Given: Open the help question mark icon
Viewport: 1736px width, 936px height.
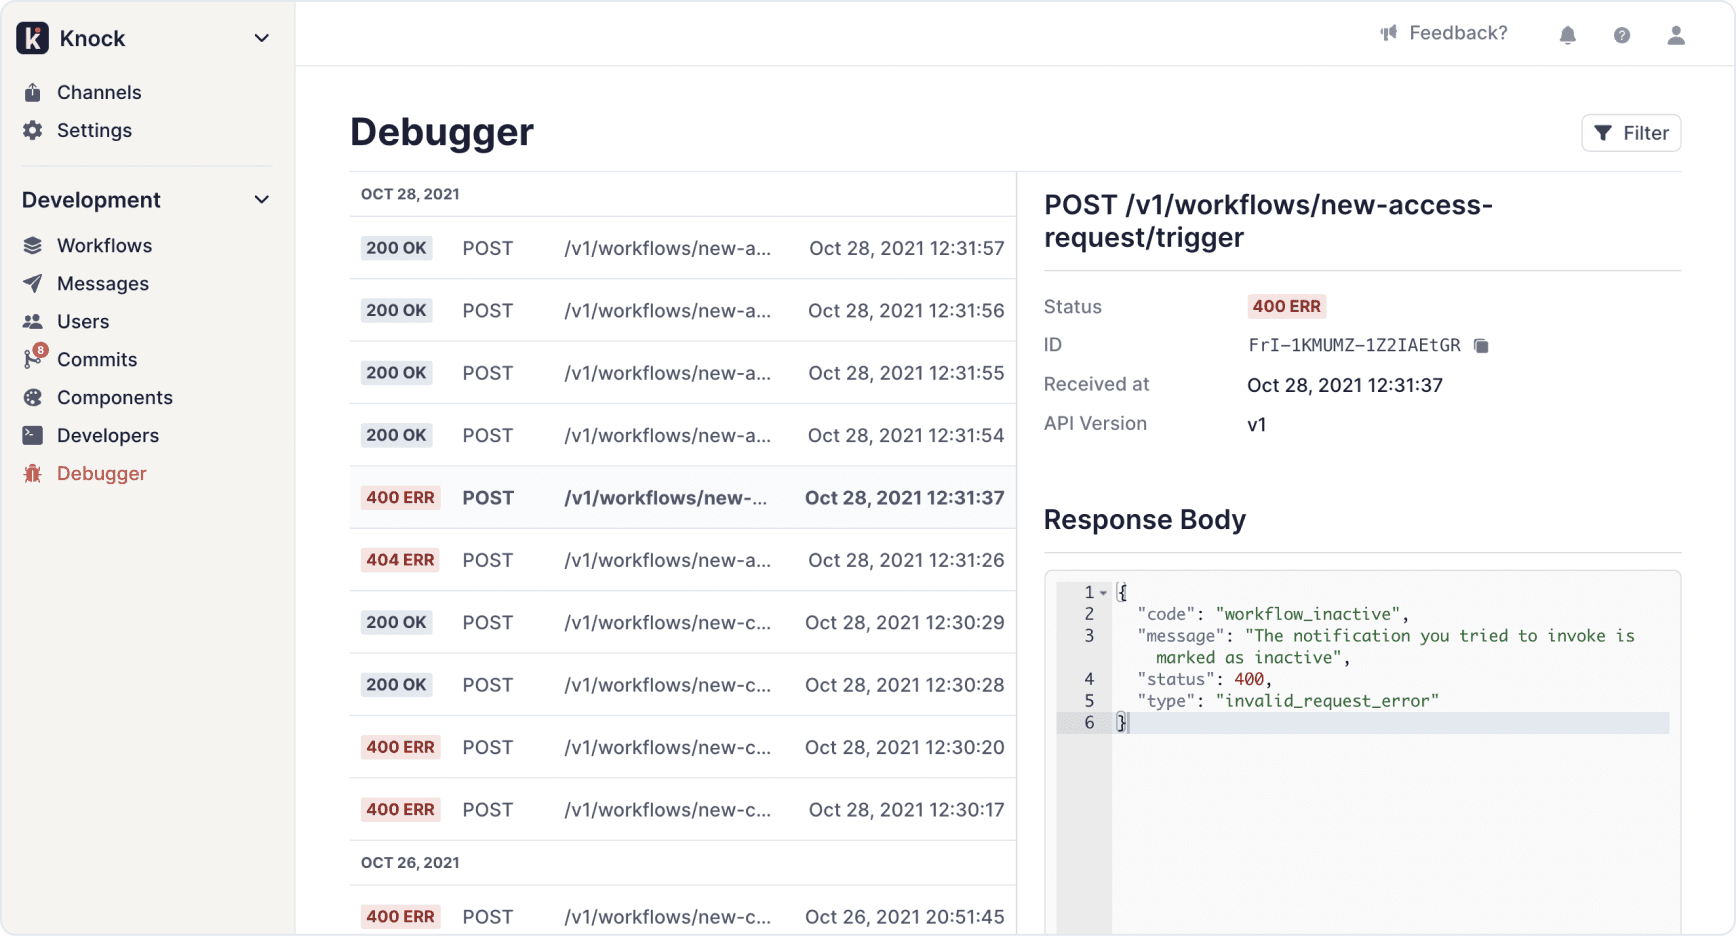Looking at the screenshot, I should [1621, 35].
